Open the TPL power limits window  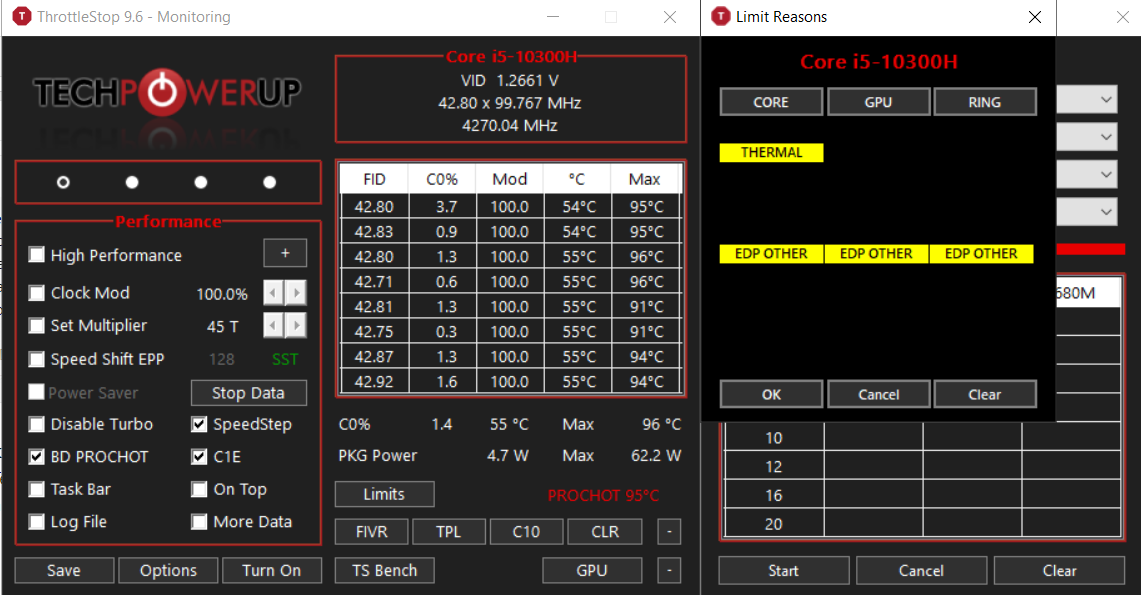coord(449,532)
